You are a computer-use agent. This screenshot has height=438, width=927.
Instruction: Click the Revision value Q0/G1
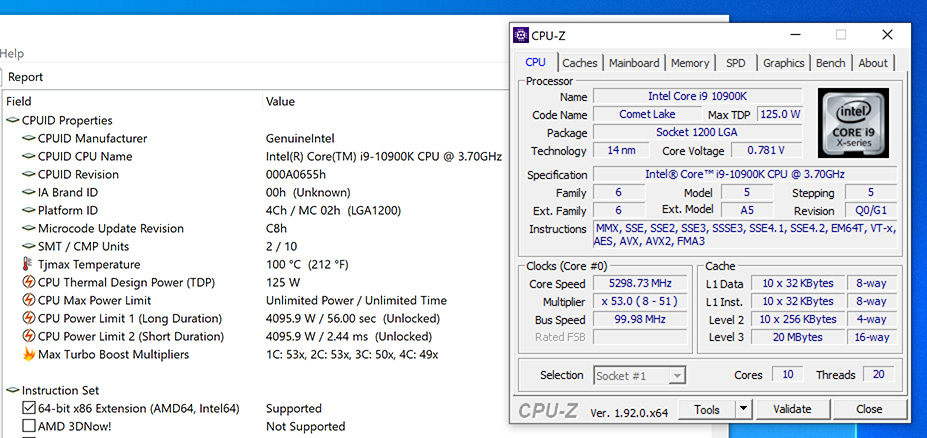pos(871,210)
